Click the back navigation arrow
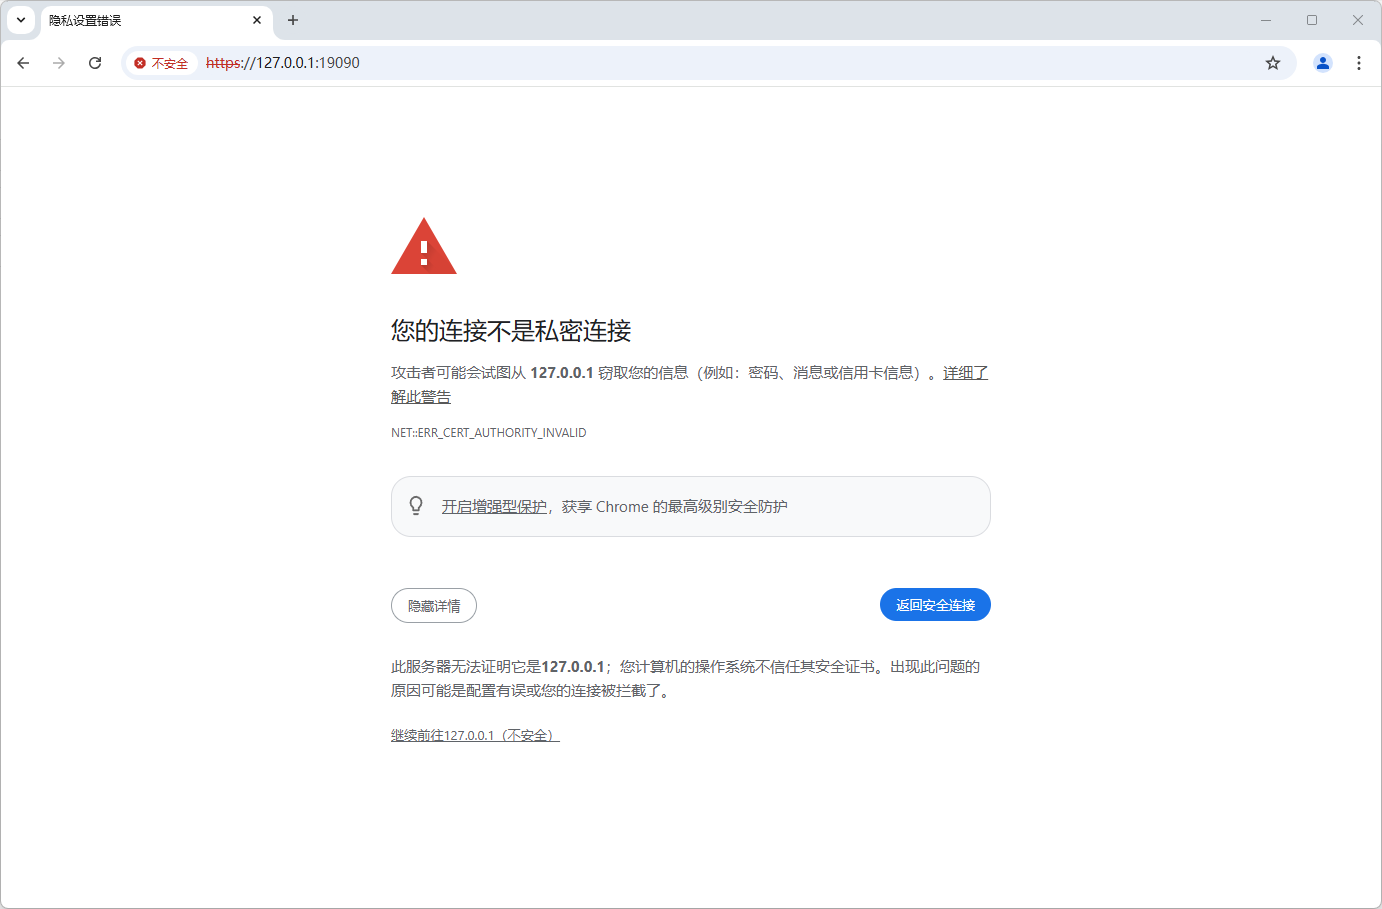Viewport: 1382px width, 909px height. coord(23,63)
